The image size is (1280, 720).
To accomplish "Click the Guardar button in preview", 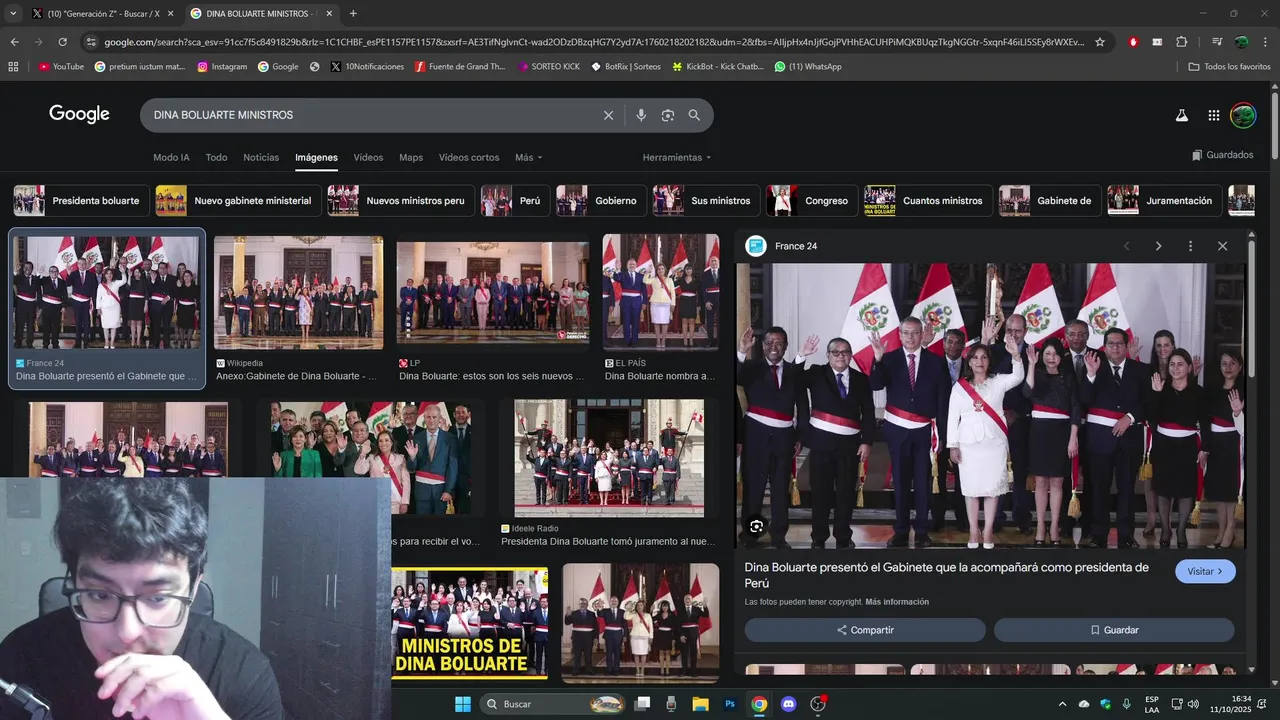I will point(1114,630).
